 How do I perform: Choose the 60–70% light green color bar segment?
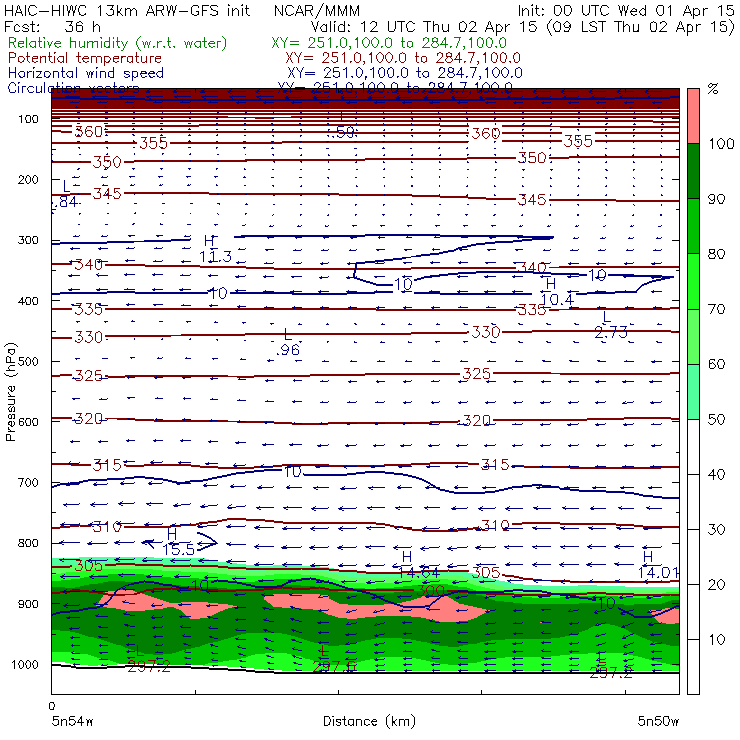point(693,336)
